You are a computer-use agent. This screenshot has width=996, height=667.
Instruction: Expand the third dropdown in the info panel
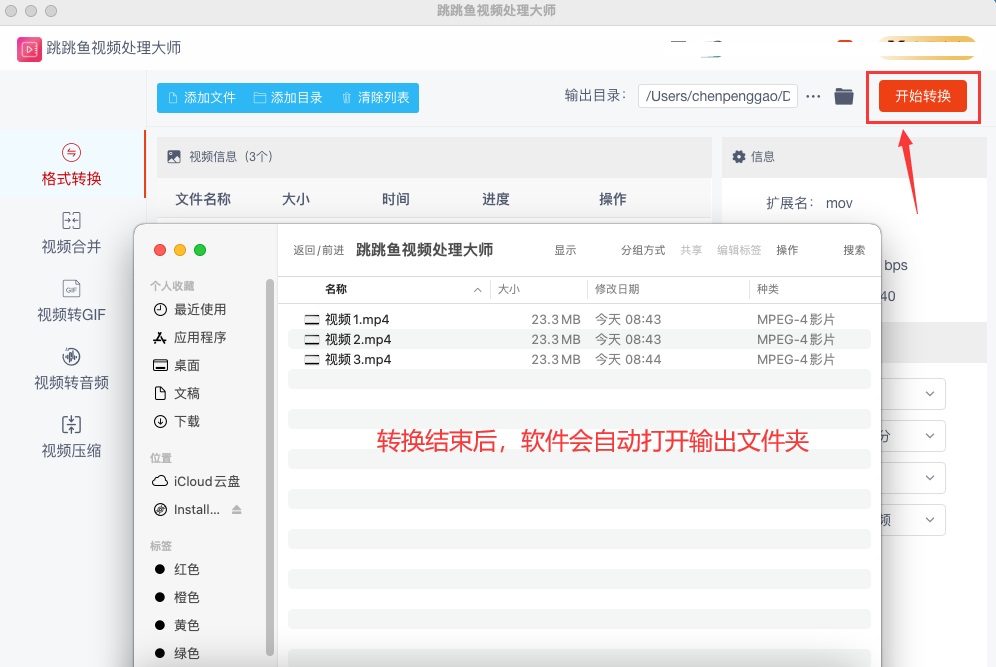coord(929,478)
